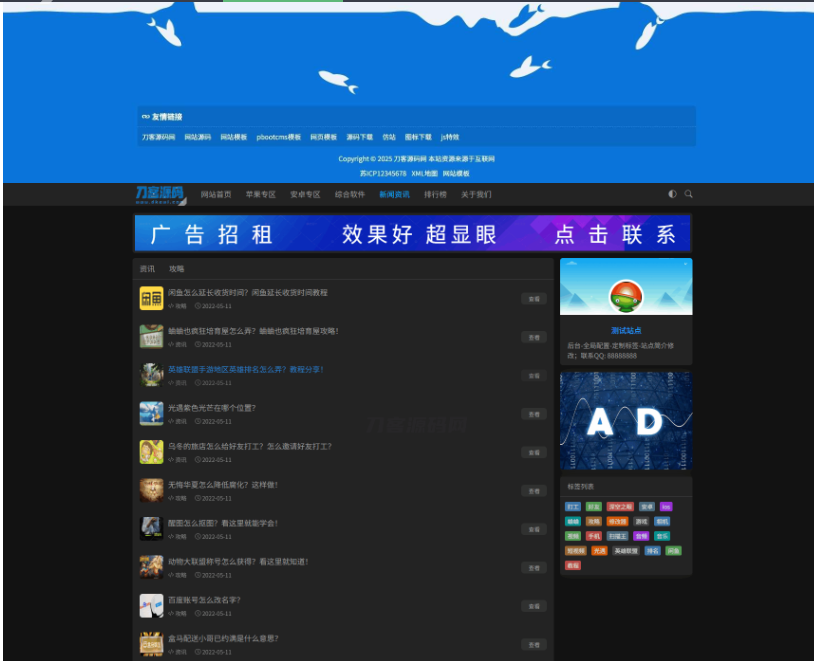Select the 英雄联盟 tag in tag list
Viewport: 814px width, 661px height.
(x=626, y=551)
